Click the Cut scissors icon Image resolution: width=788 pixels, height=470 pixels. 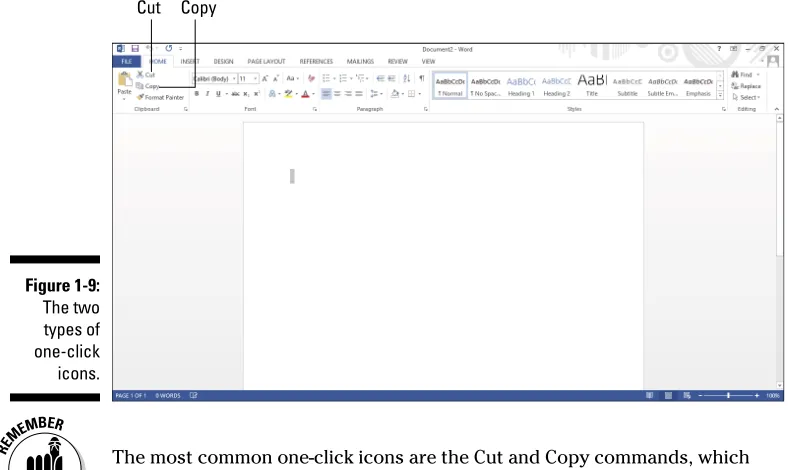[x=140, y=74]
